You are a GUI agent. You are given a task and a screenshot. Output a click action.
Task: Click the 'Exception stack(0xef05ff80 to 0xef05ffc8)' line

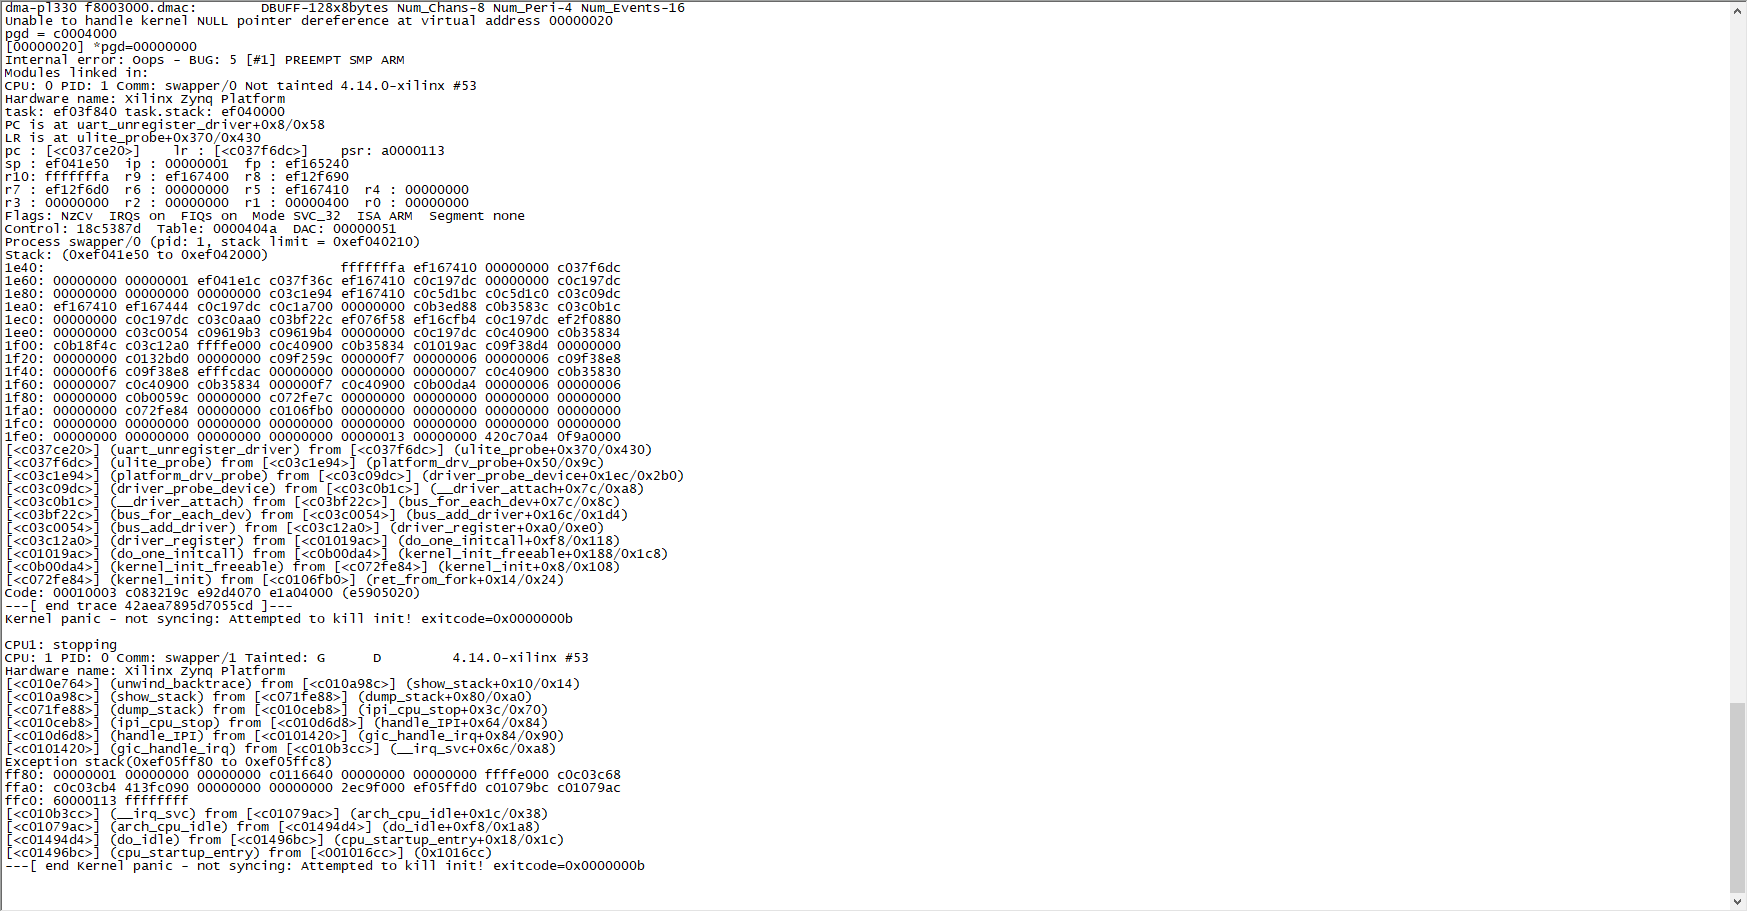click(169, 762)
